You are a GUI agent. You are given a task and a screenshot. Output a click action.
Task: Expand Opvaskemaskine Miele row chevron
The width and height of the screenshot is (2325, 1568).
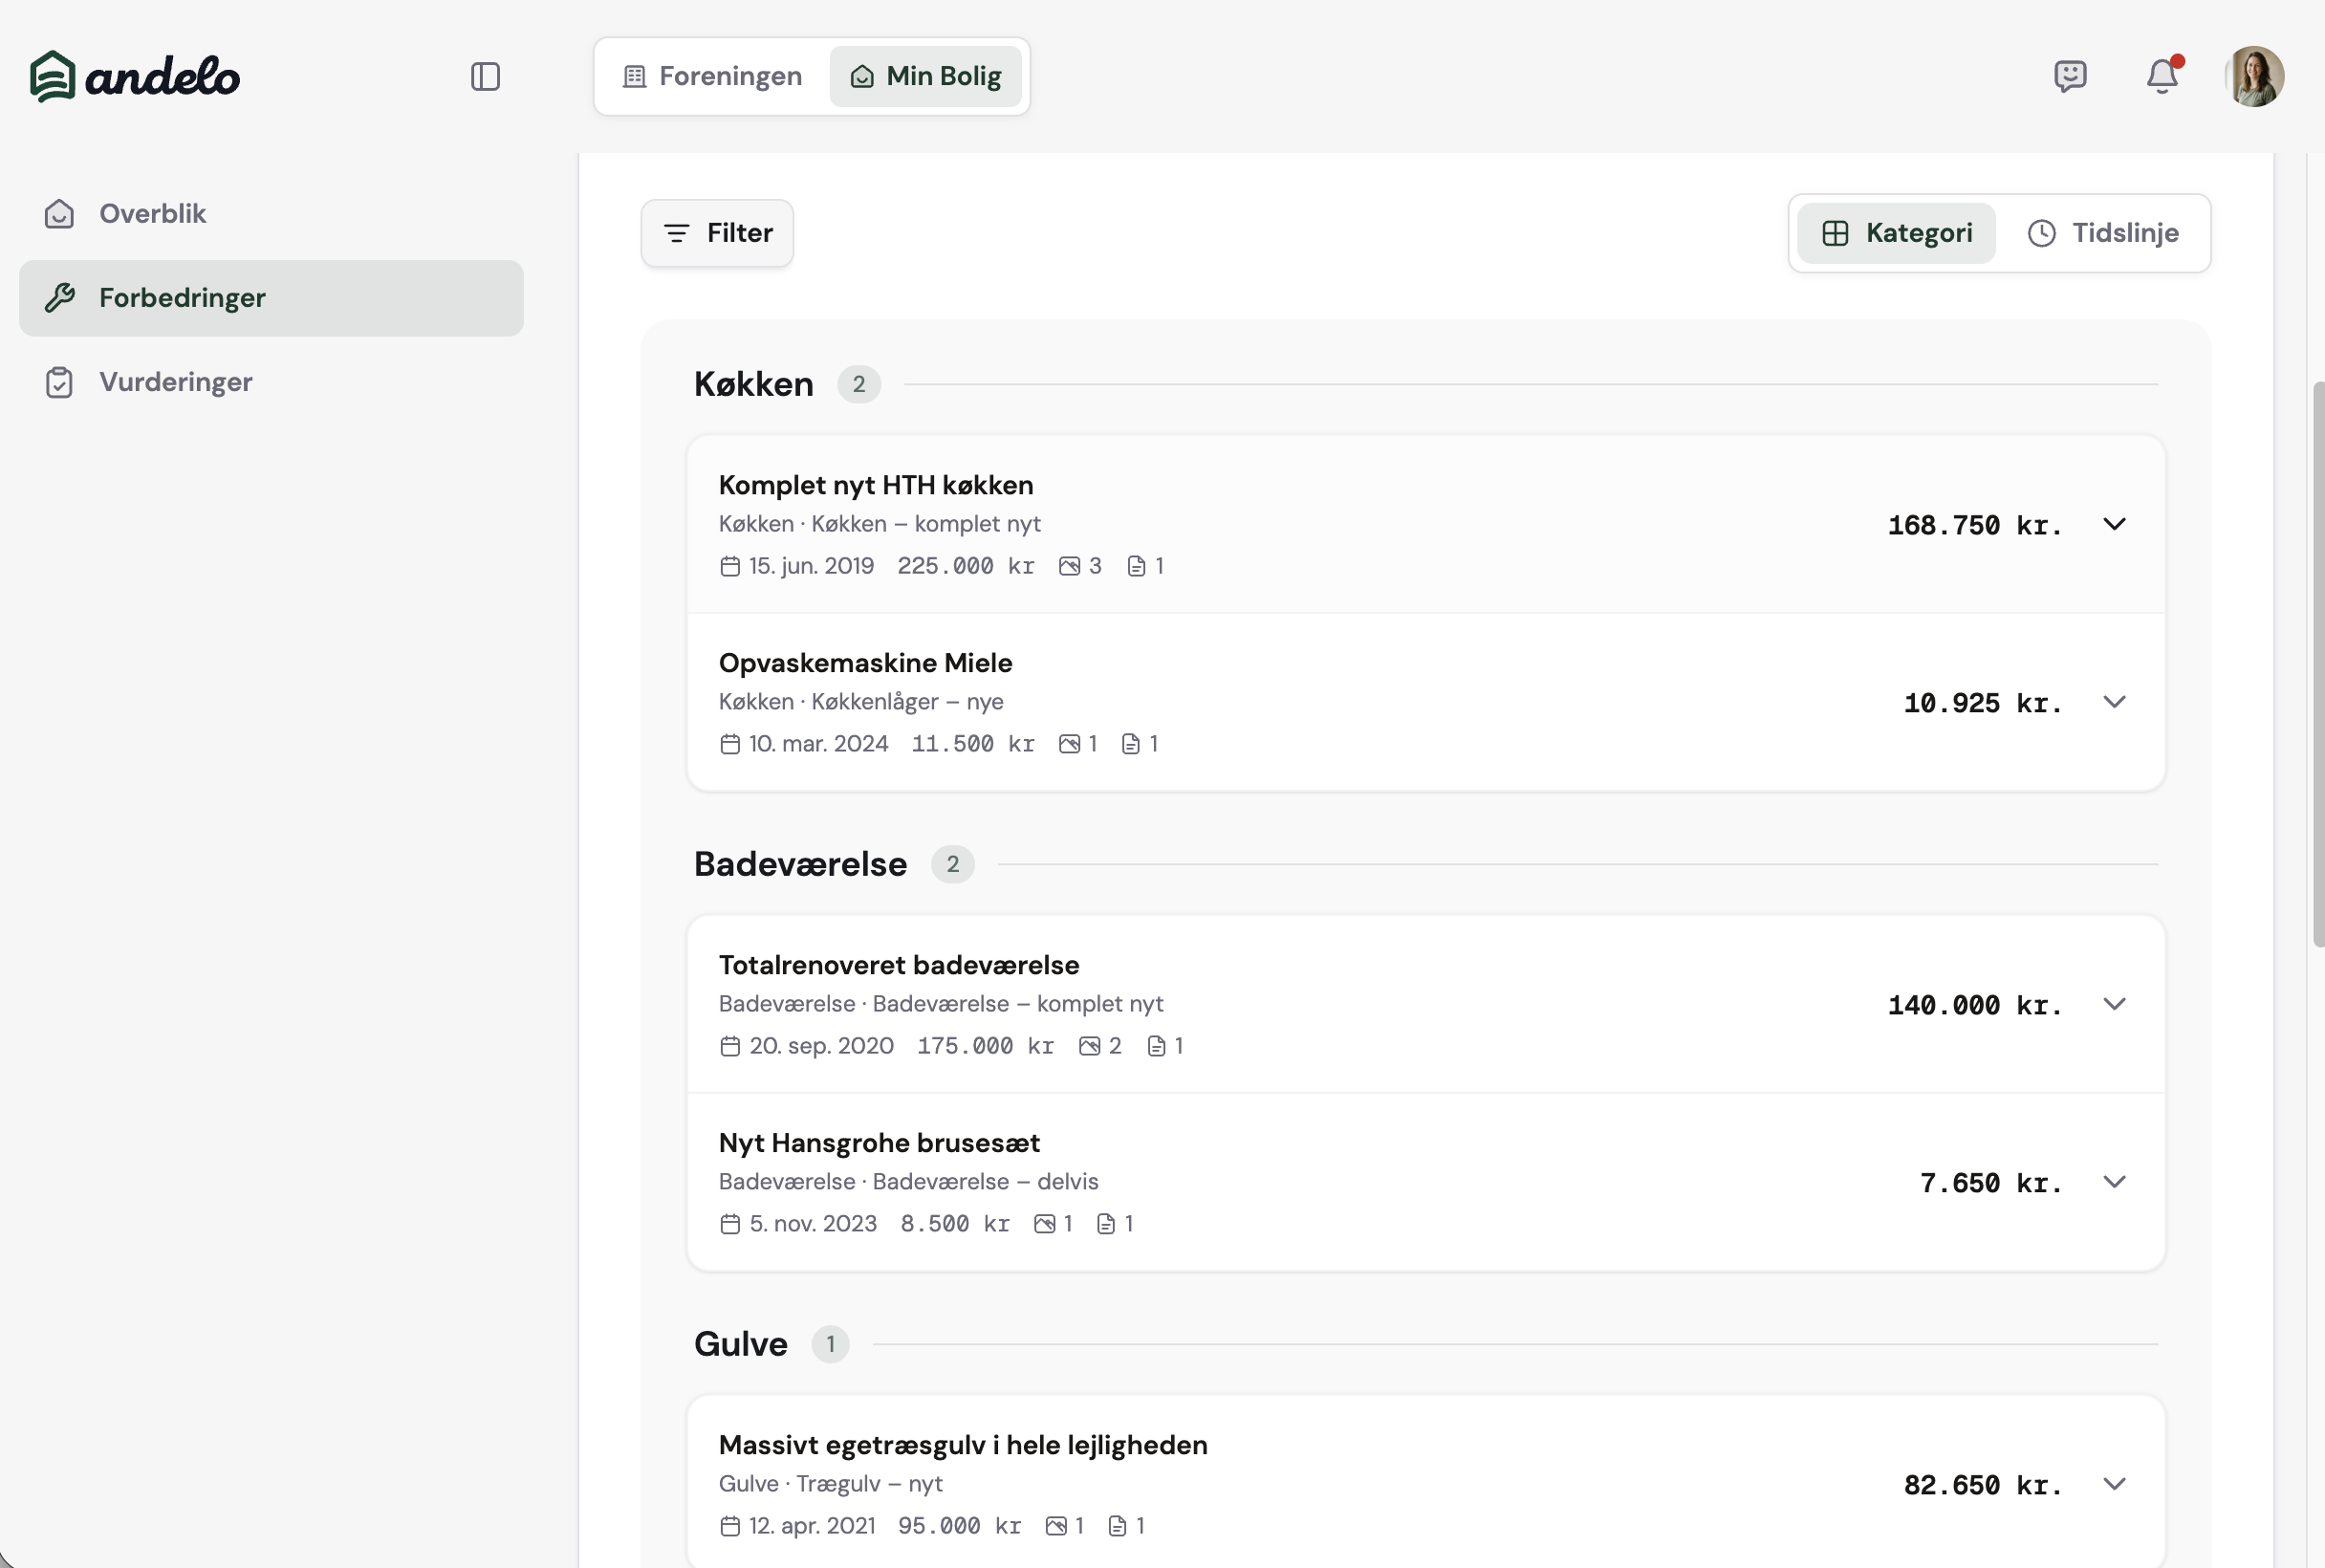[2113, 702]
